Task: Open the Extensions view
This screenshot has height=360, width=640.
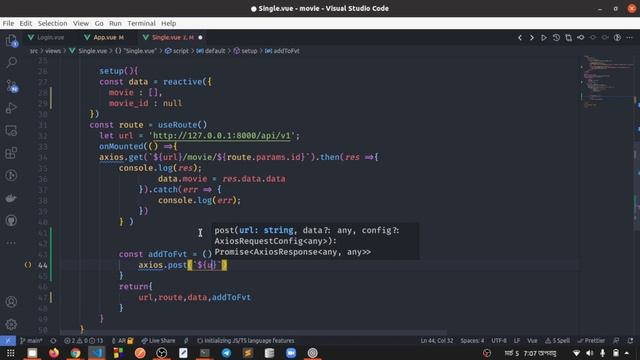Action: 11,153
